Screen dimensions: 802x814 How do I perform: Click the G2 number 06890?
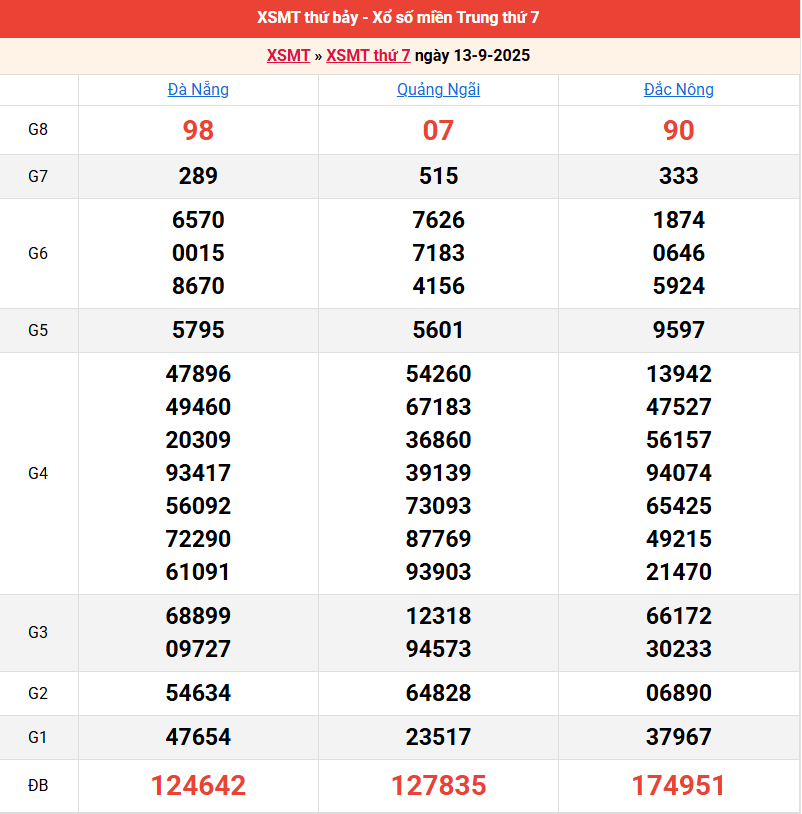(x=678, y=693)
